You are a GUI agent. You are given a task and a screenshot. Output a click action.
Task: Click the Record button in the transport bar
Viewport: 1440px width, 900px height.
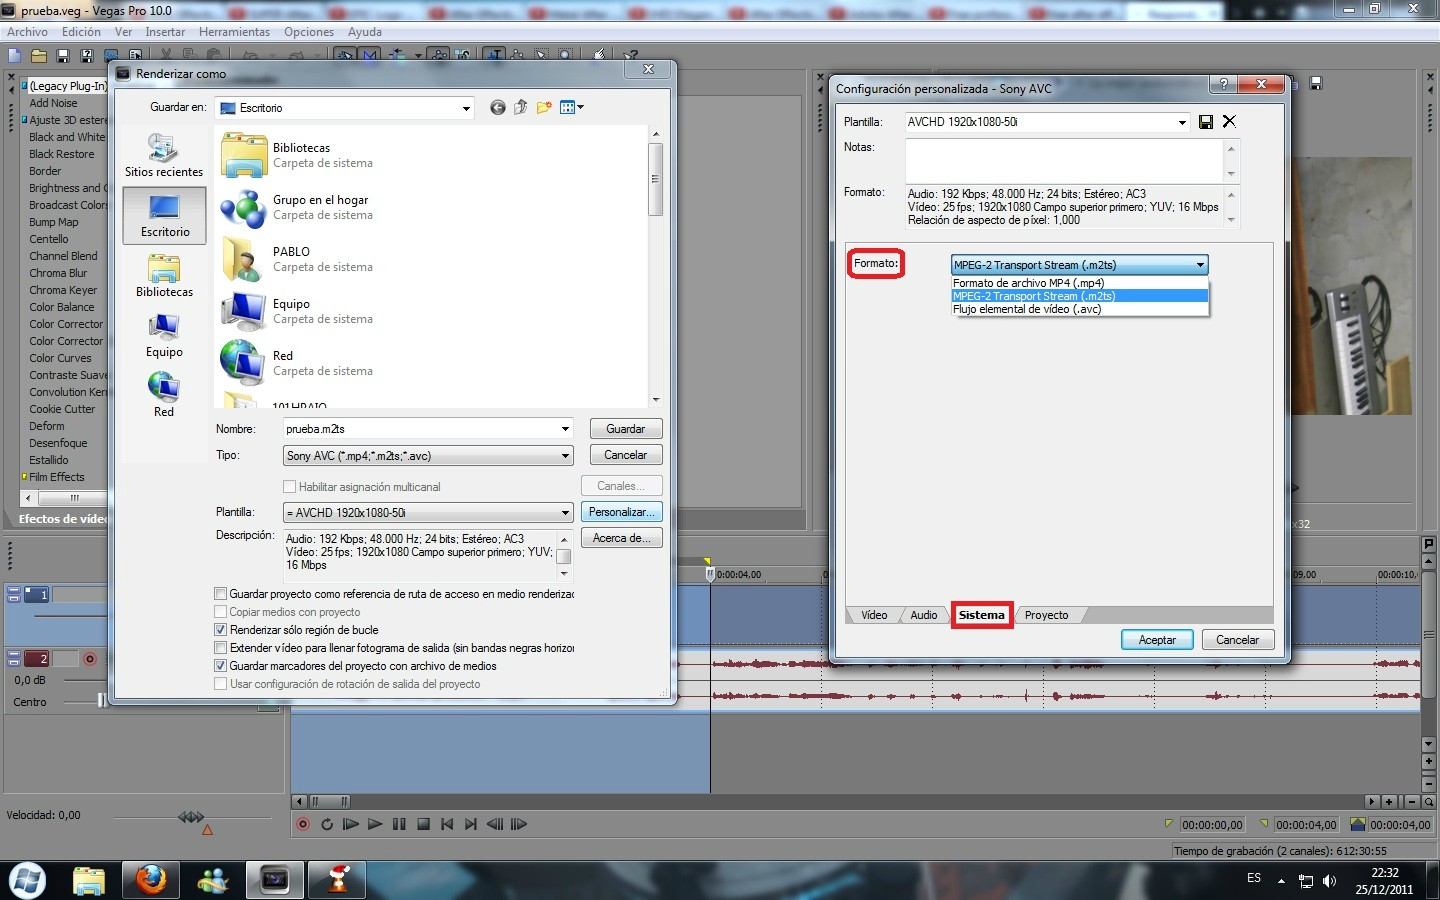coord(303,824)
